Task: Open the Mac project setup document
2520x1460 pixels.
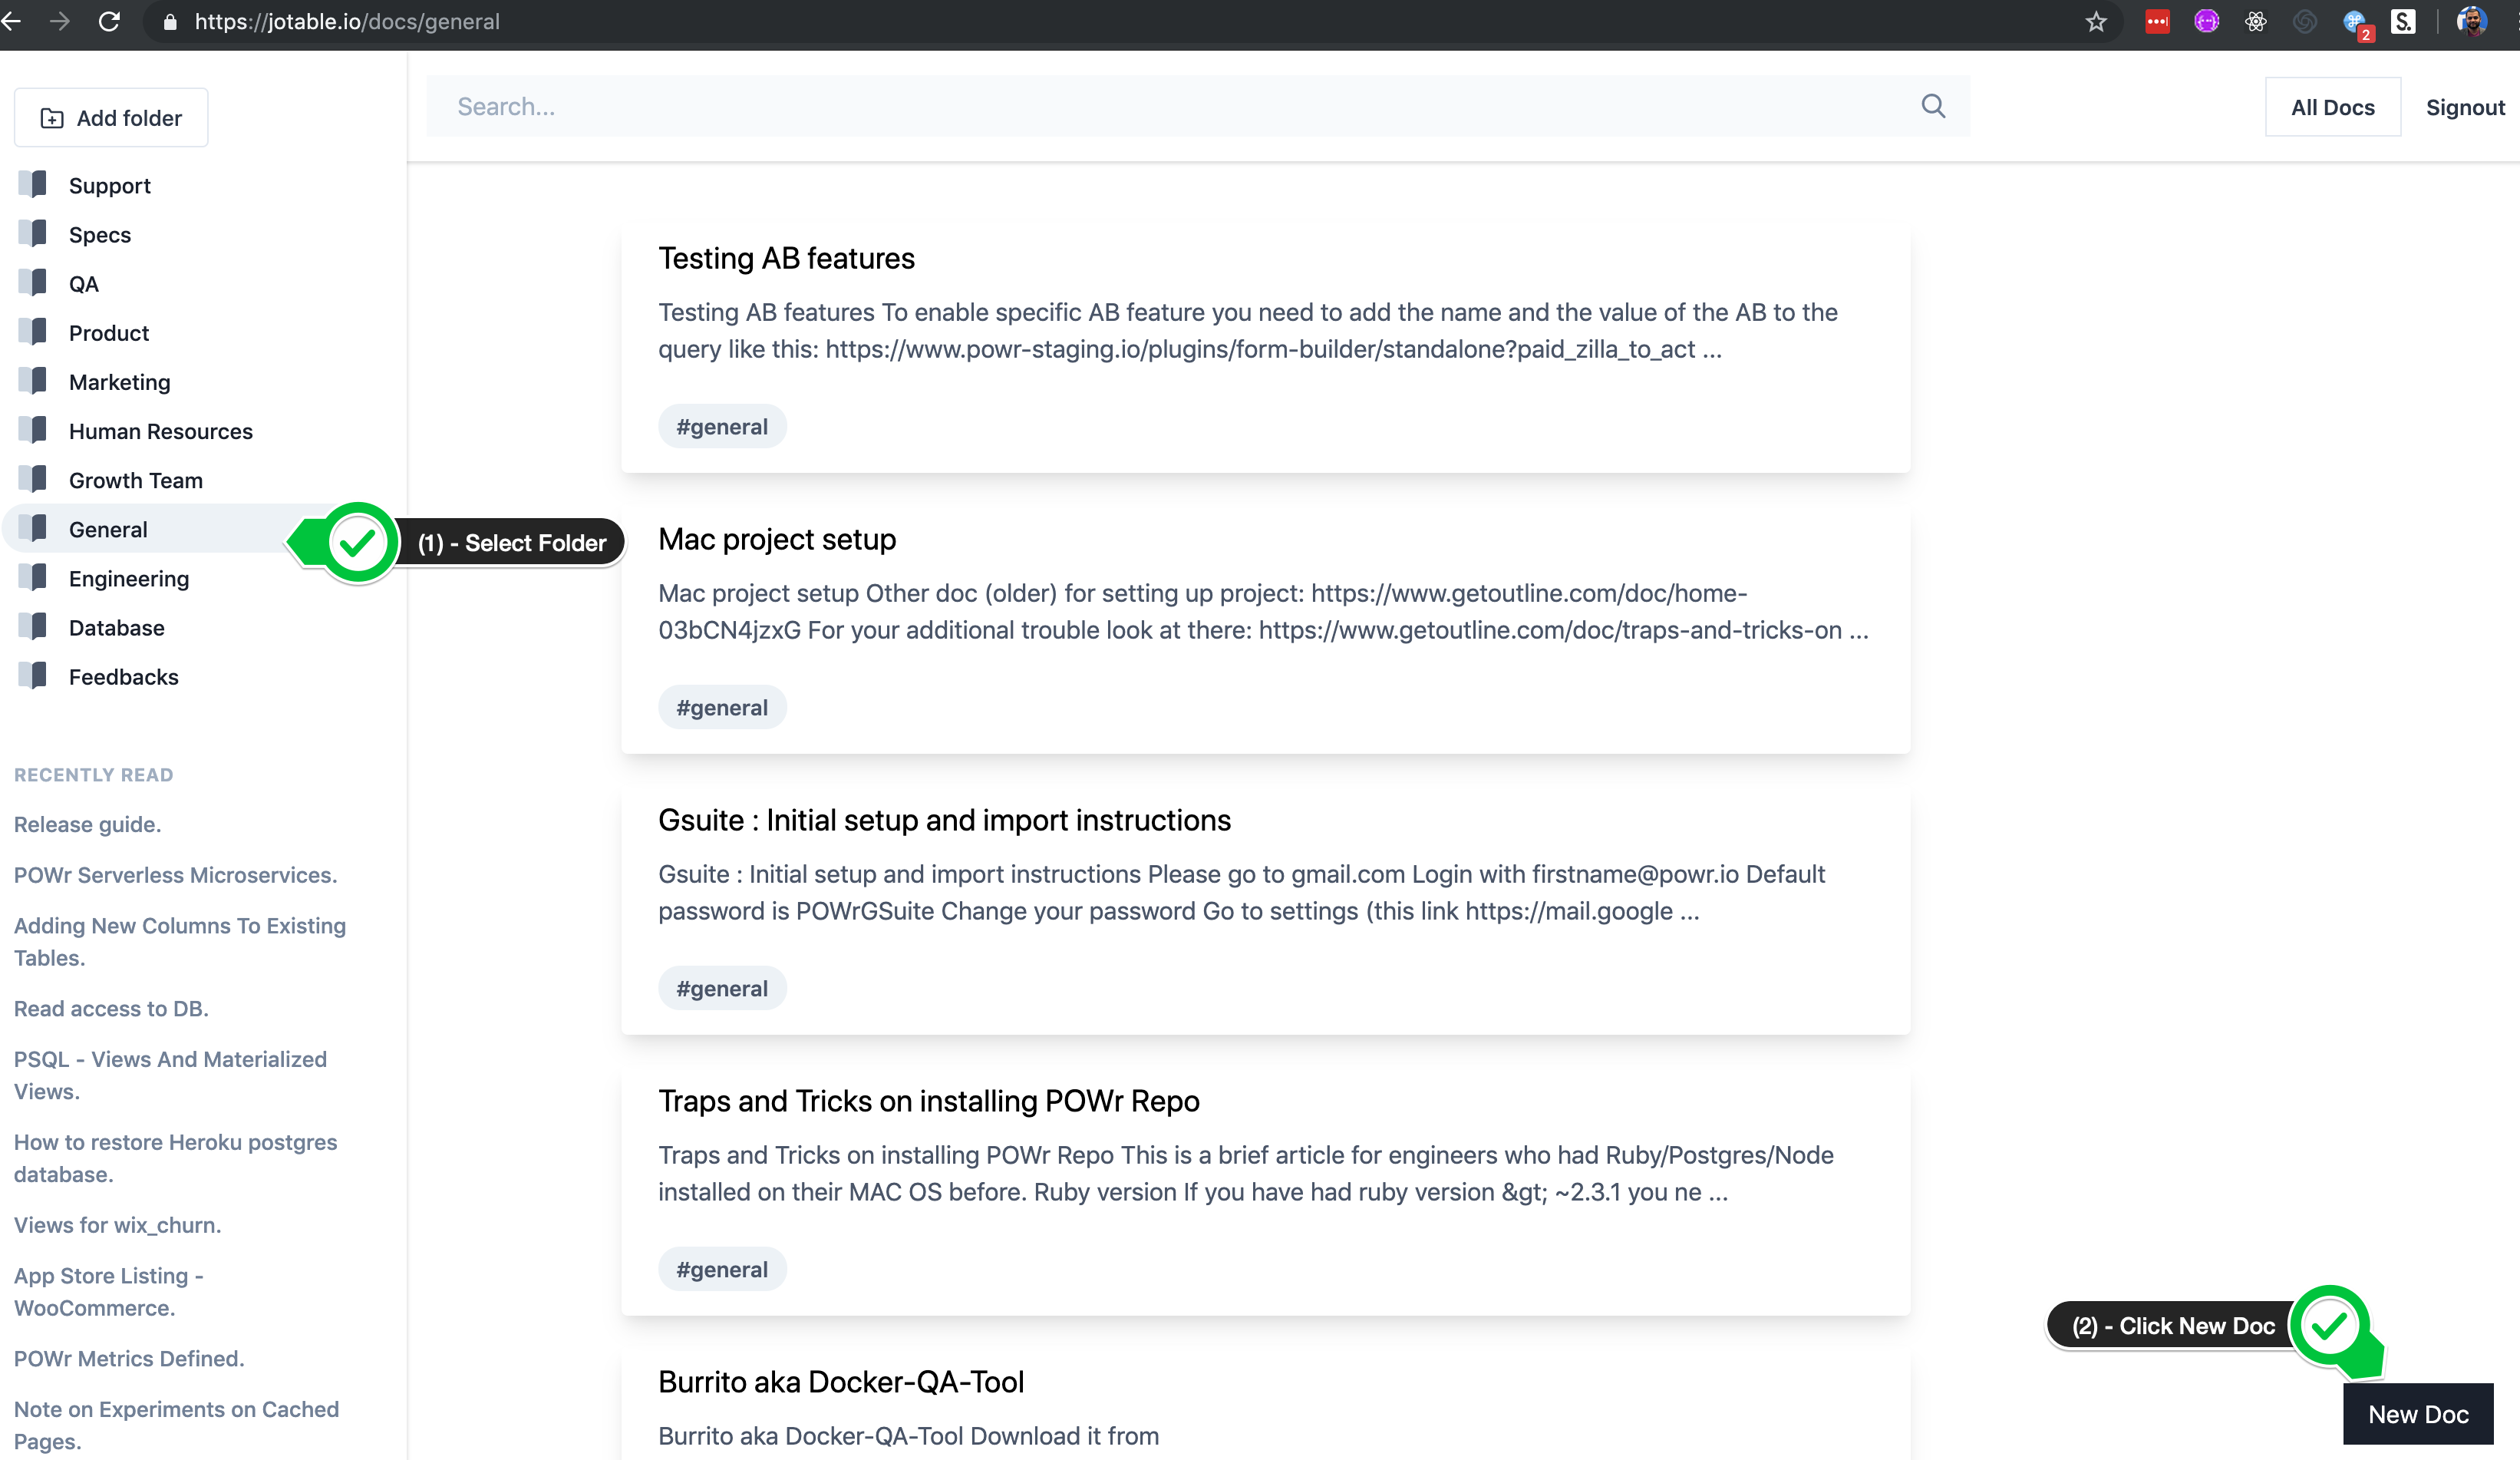Action: (776, 539)
